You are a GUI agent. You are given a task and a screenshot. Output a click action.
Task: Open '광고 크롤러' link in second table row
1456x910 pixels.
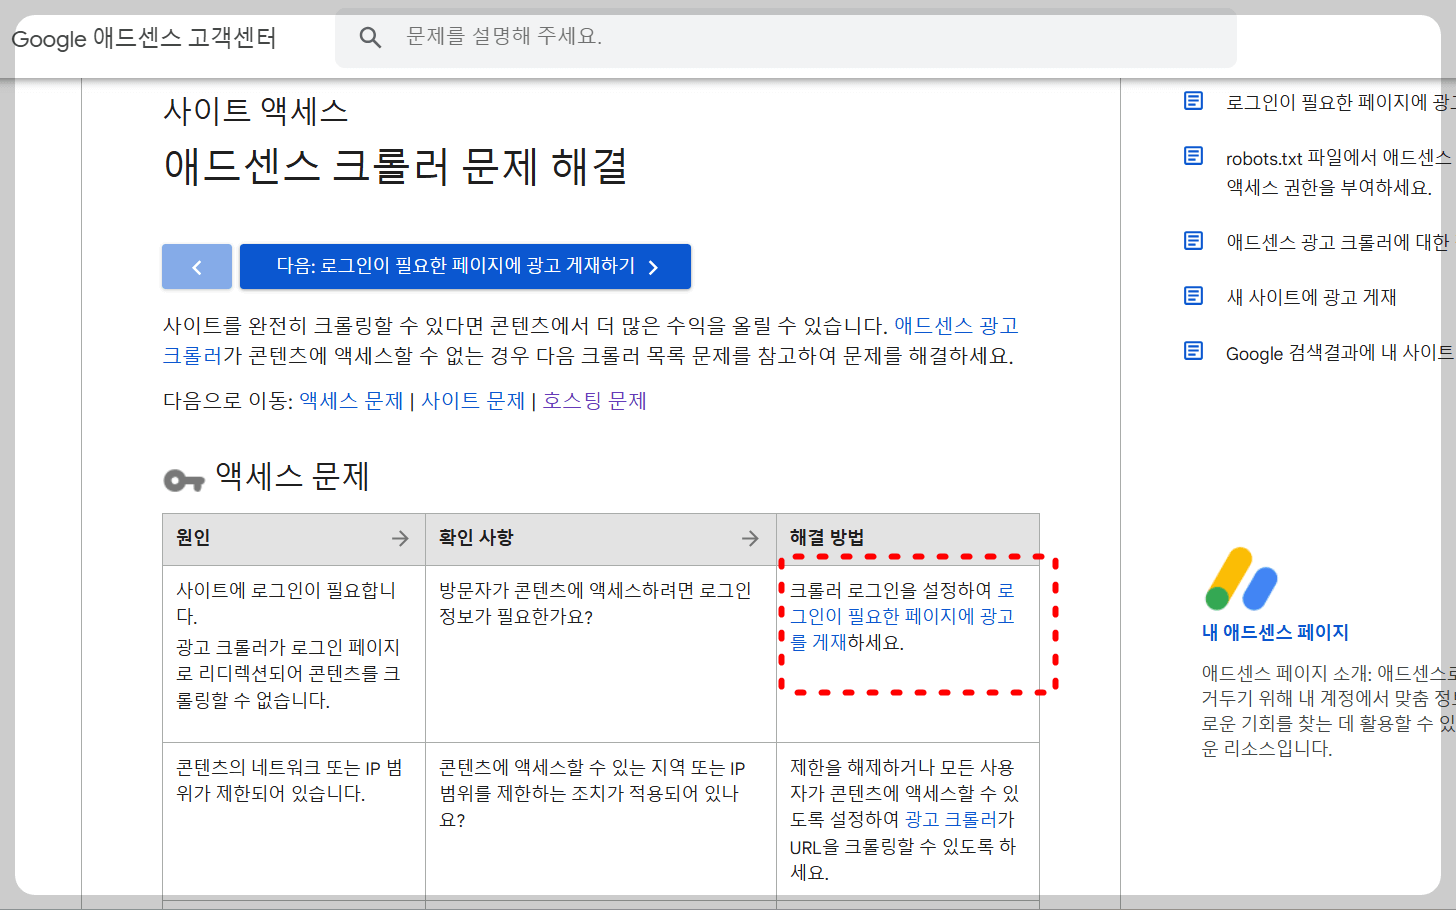951,819
